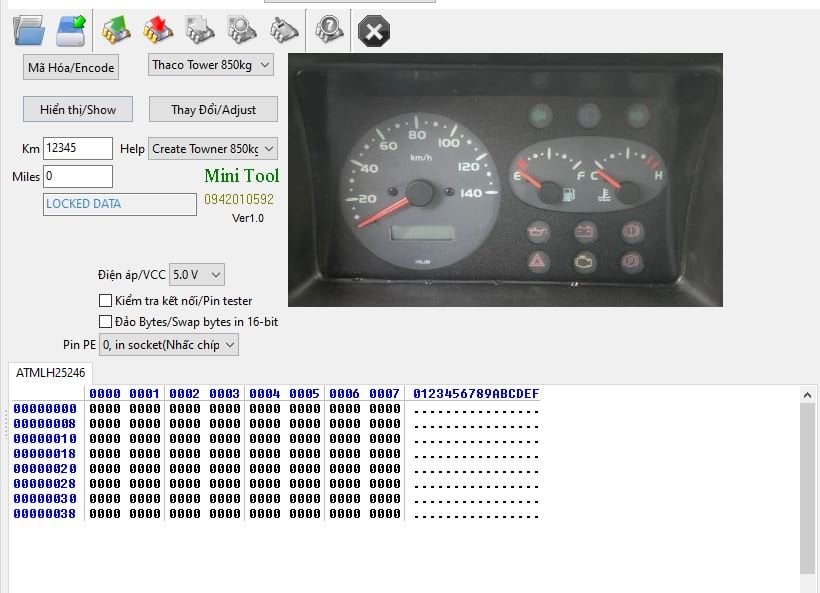This screenshot has width=820, height=593.
Task: Click column 0004 cell in row 00000020
Action: tap(265, 469)
